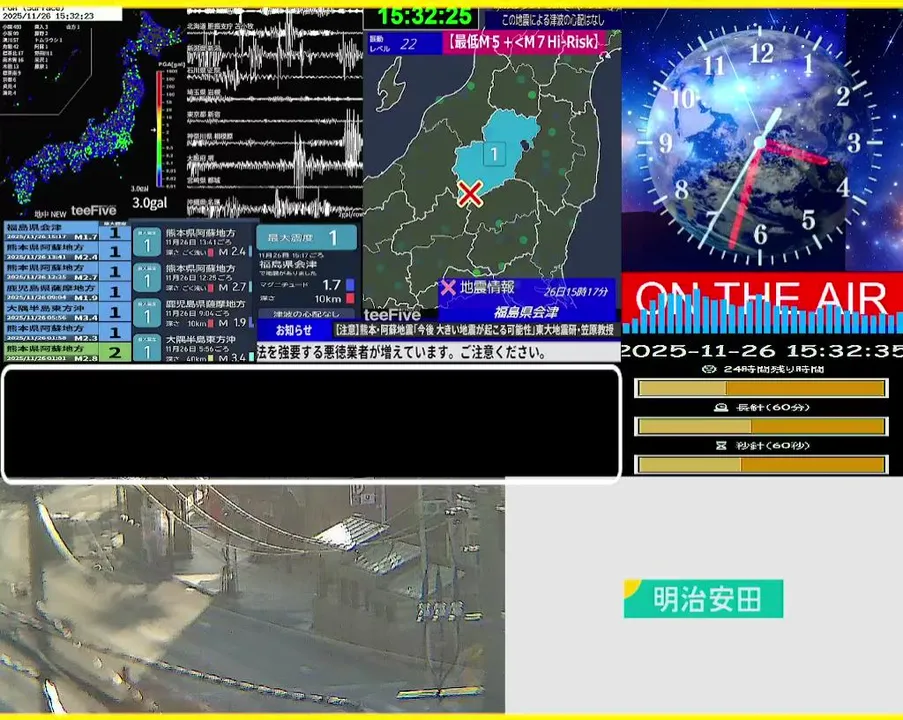Click the 26日15時17分 time in the banner

click(x=575, y=291)
